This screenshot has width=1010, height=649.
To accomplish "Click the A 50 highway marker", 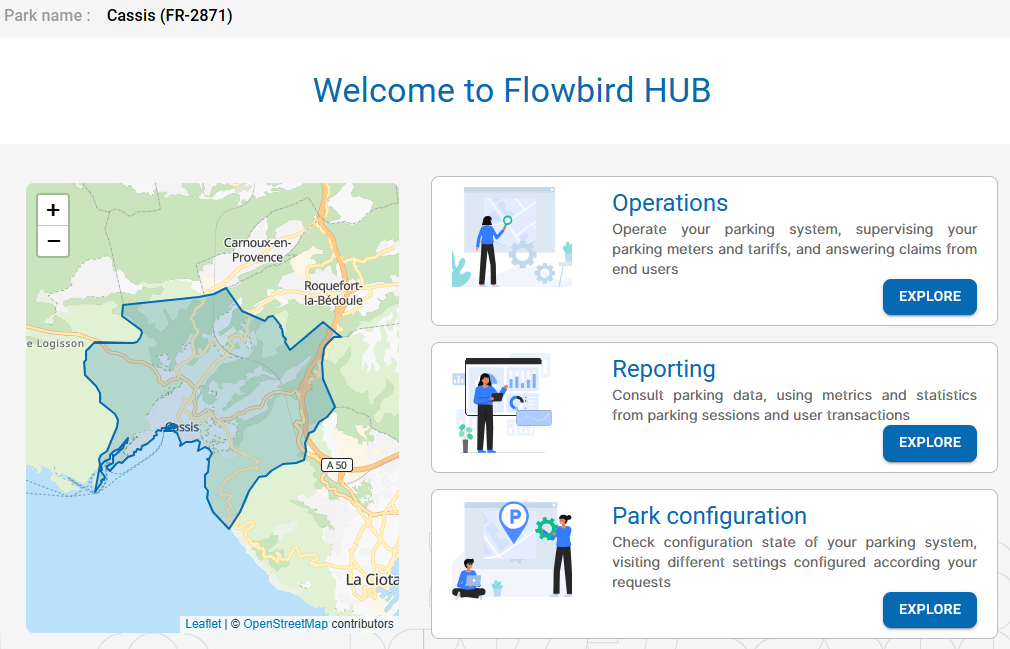I will [337, 465].
